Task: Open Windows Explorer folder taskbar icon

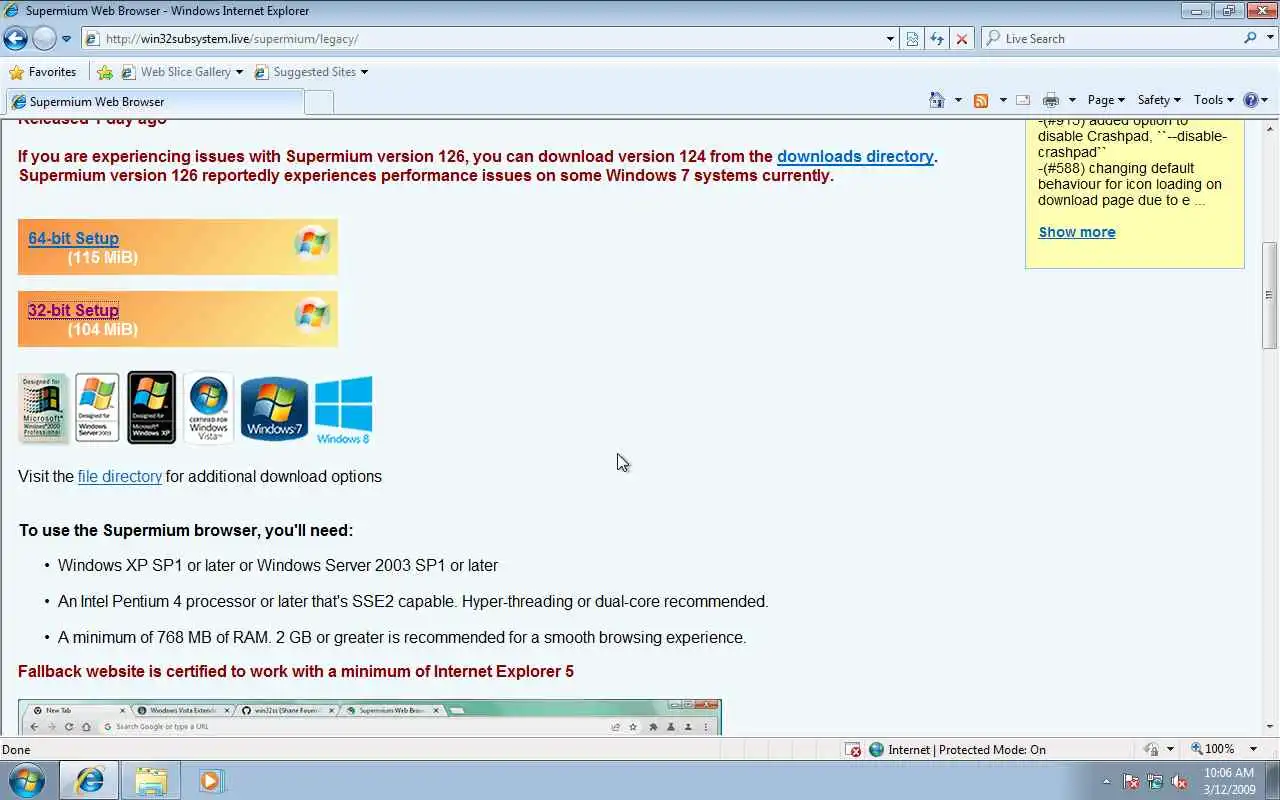Action: click(x=151, y=780)
